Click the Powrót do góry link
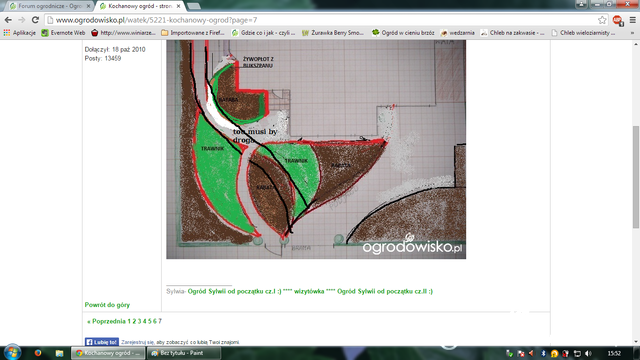The height and width of the screenshot is (360, 640). pos(107,305)
